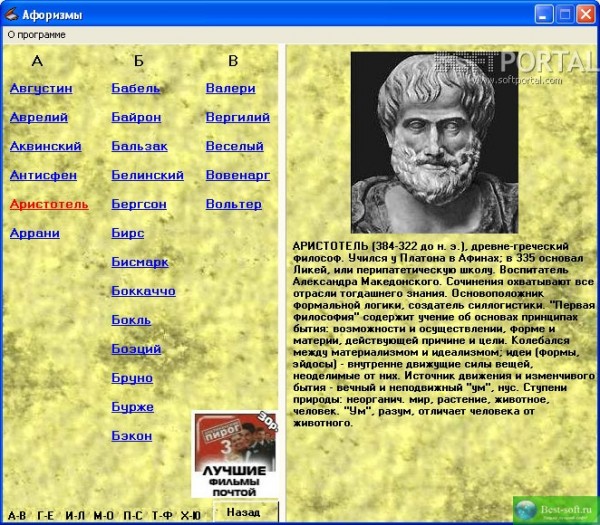This screenshot has width=600, height=525.
Task: Click the Афоризмы app icon in title bar
Action: tap(11, 15)
